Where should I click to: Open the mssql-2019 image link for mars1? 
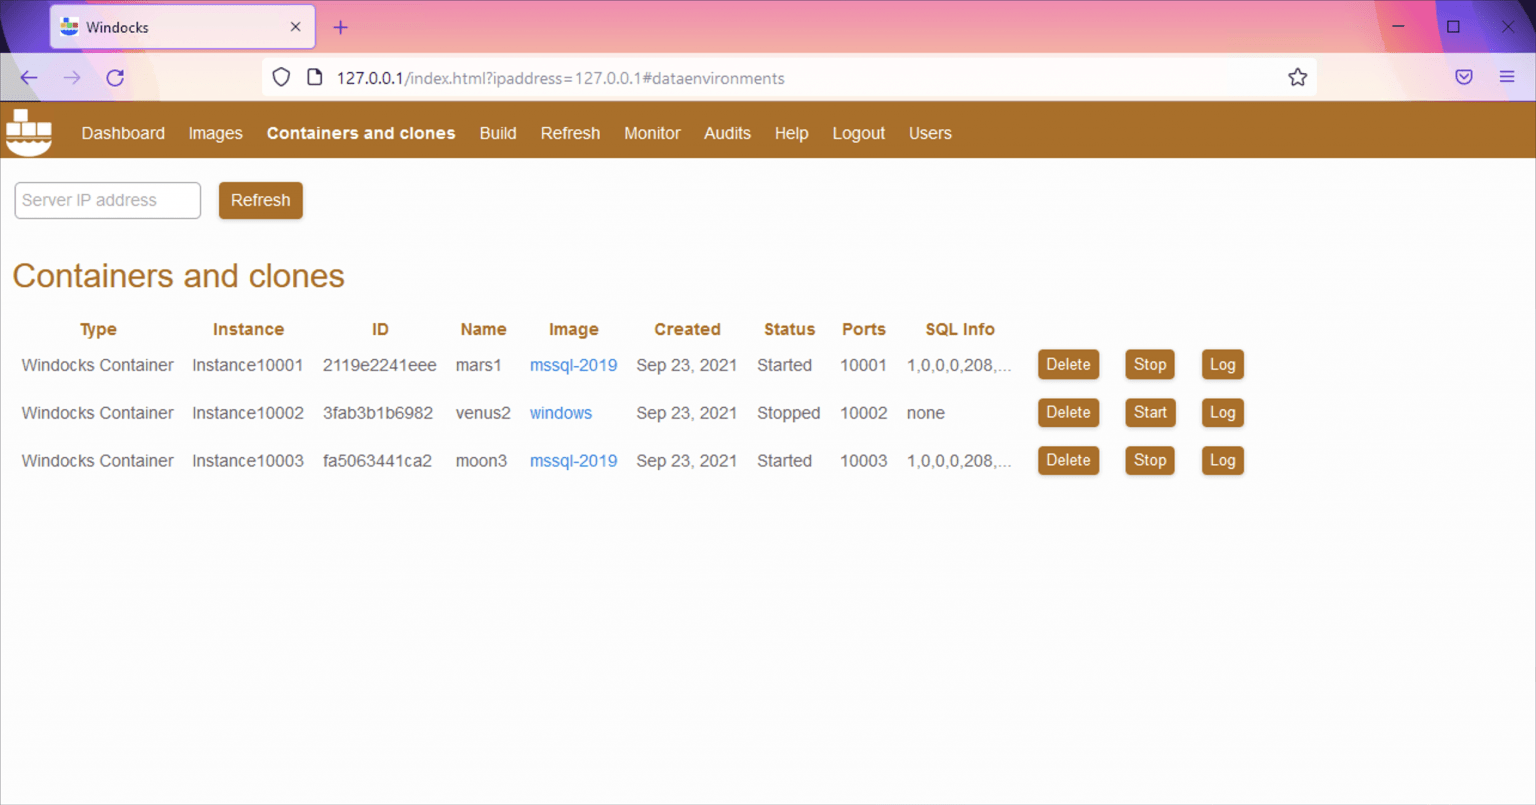pos(573,365)
